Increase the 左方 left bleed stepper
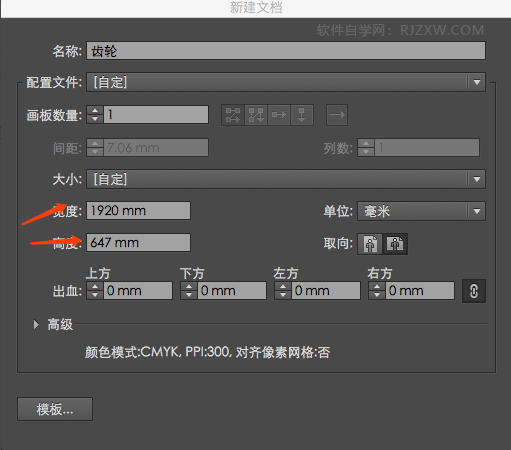511x450 pixels. click(x=283, y=286)
